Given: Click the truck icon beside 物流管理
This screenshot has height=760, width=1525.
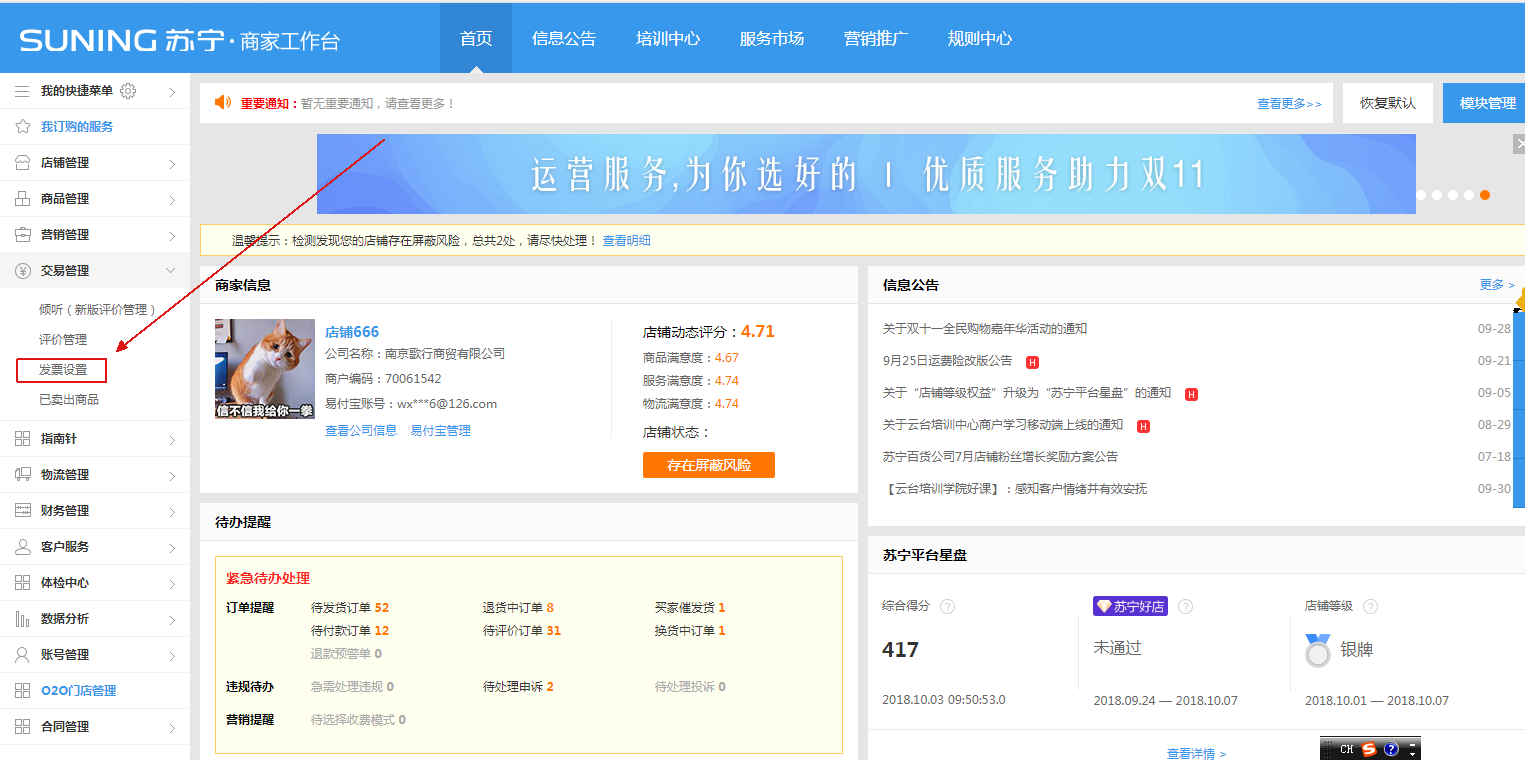Looking at the screenshot, I should pyautogui.click(x=22, y=475).
